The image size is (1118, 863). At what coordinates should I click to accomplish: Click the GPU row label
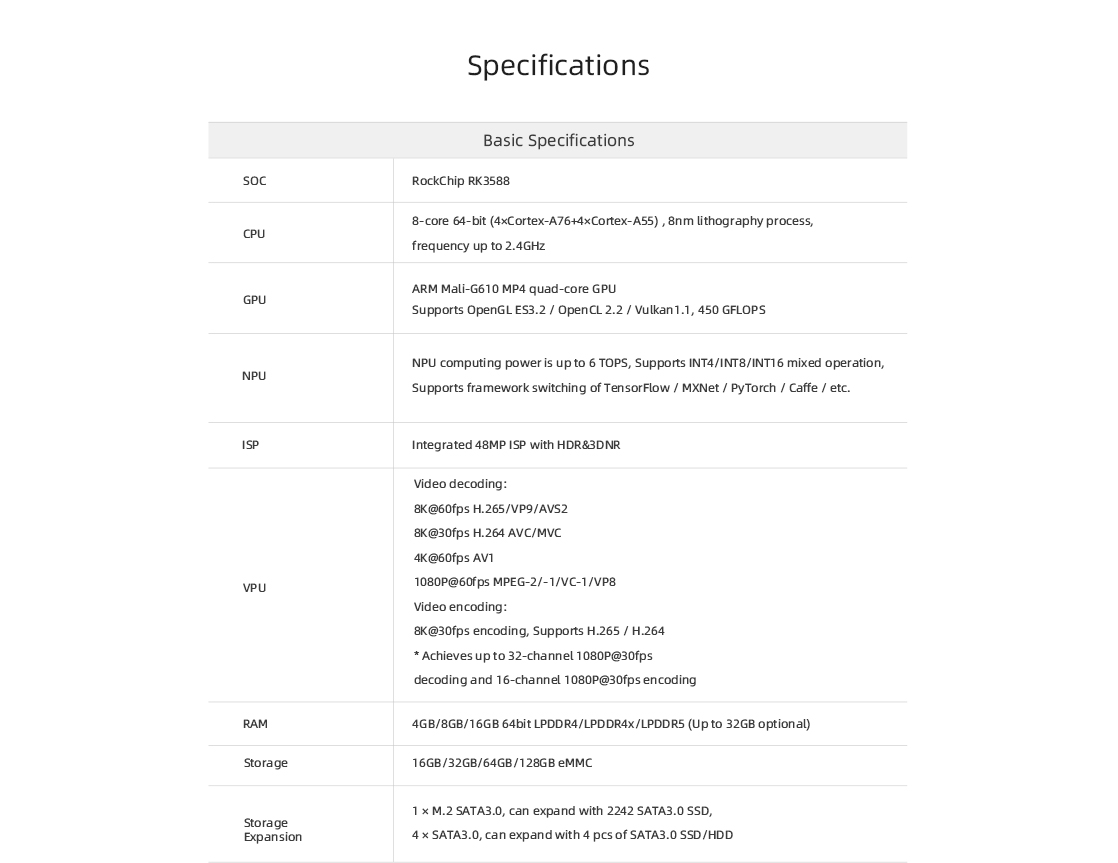coord(255,300)
